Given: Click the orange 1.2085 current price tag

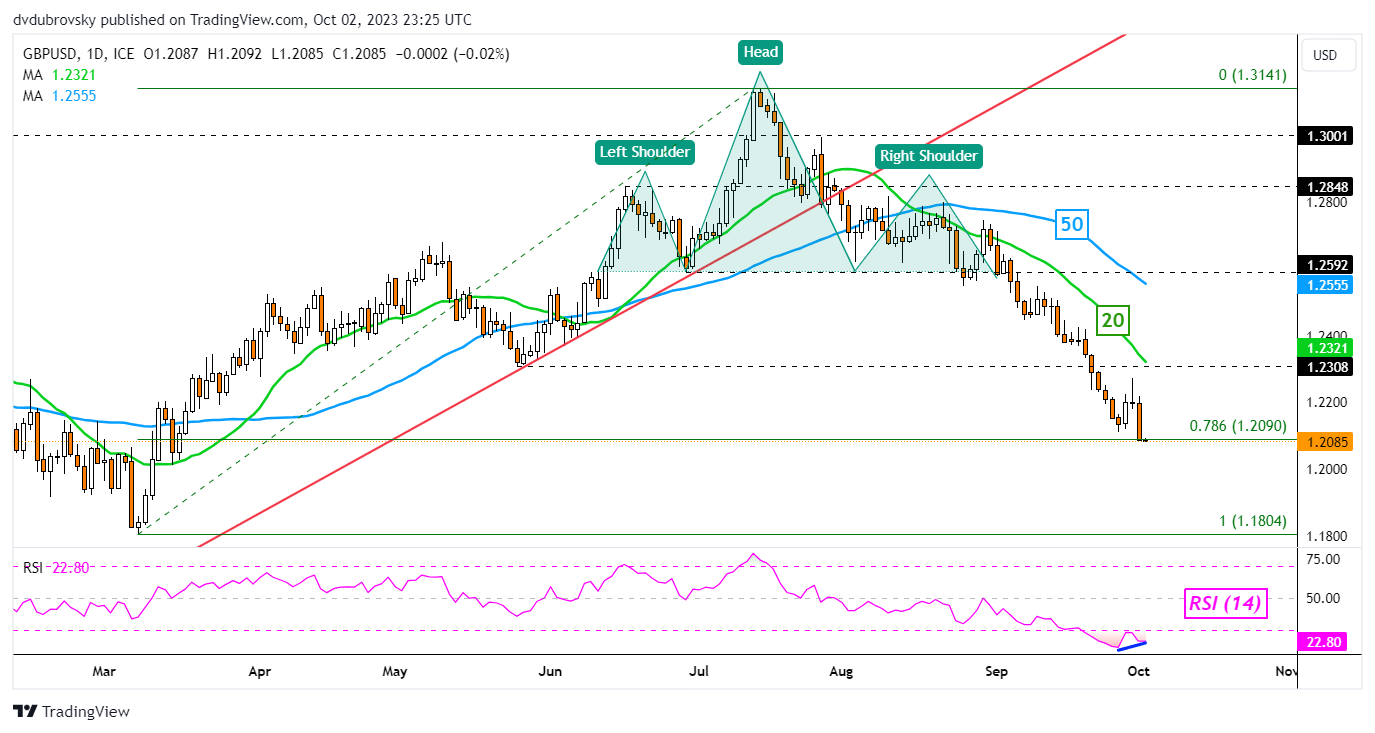Looking at the screenshot, I should (x=1324, y=441).
